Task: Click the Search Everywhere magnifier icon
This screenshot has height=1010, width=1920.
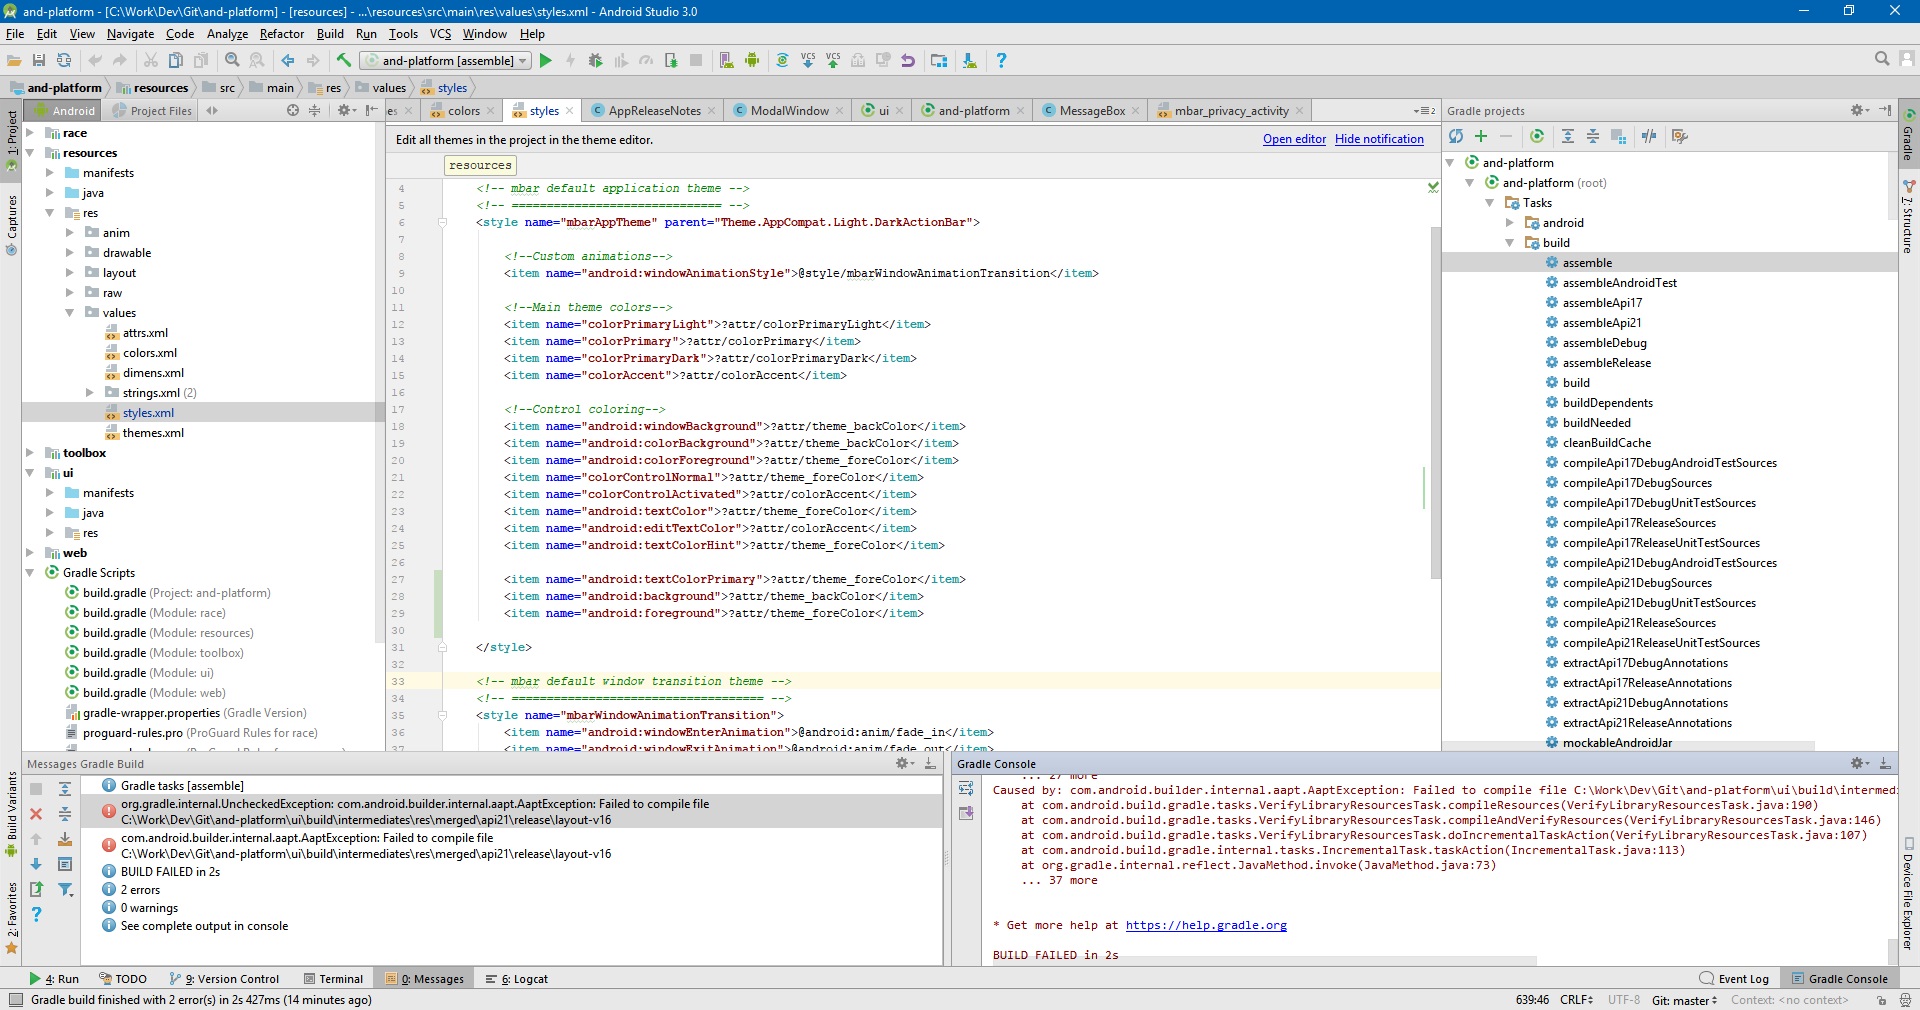Action: pos(1882,60)
